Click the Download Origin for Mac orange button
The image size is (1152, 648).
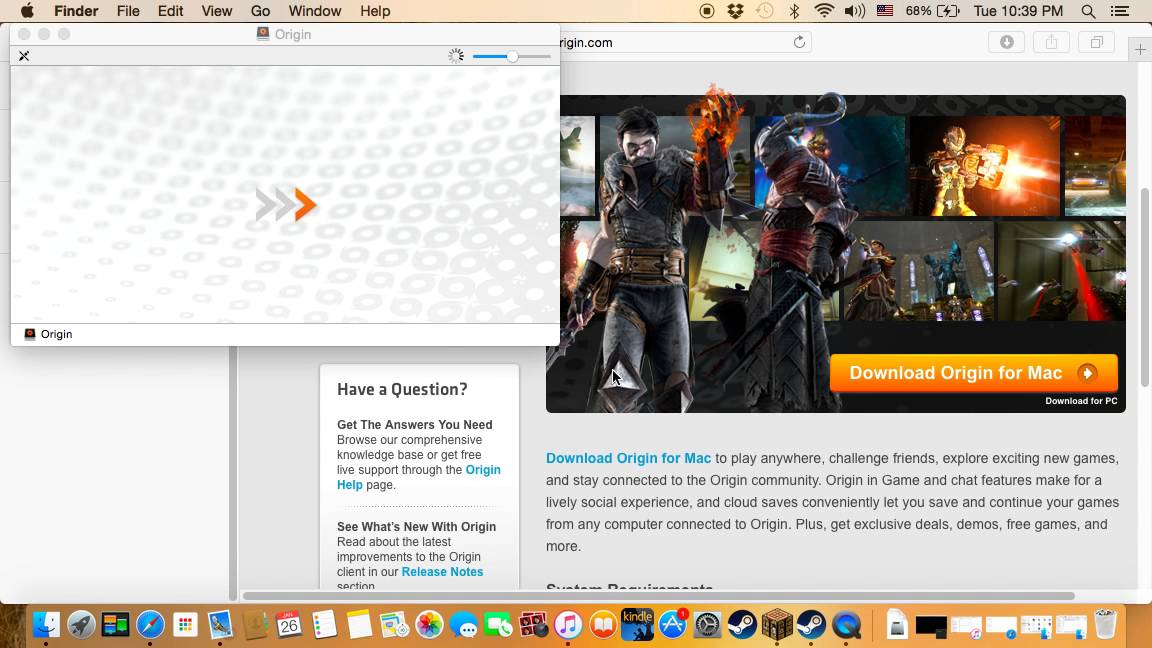coord(973,373)
